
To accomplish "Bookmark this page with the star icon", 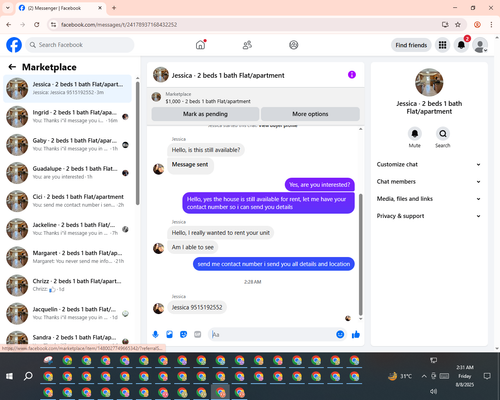I will point(458,25).
